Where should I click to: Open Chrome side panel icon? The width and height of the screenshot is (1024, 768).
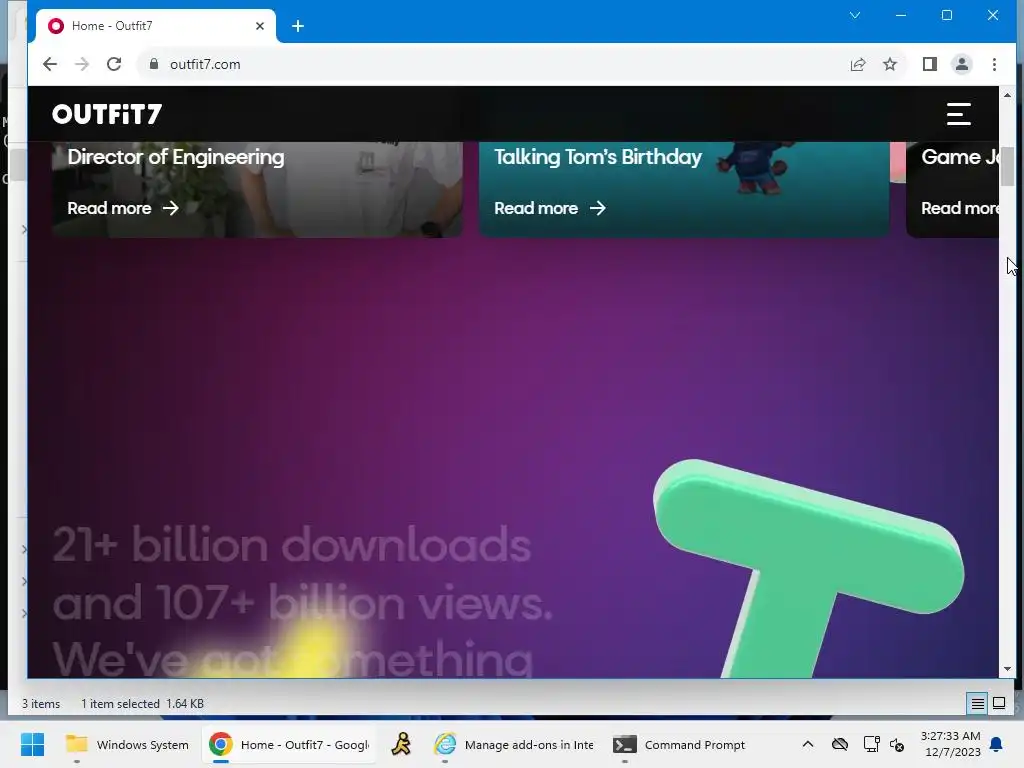pyautogui.click(x=929, y=64)
